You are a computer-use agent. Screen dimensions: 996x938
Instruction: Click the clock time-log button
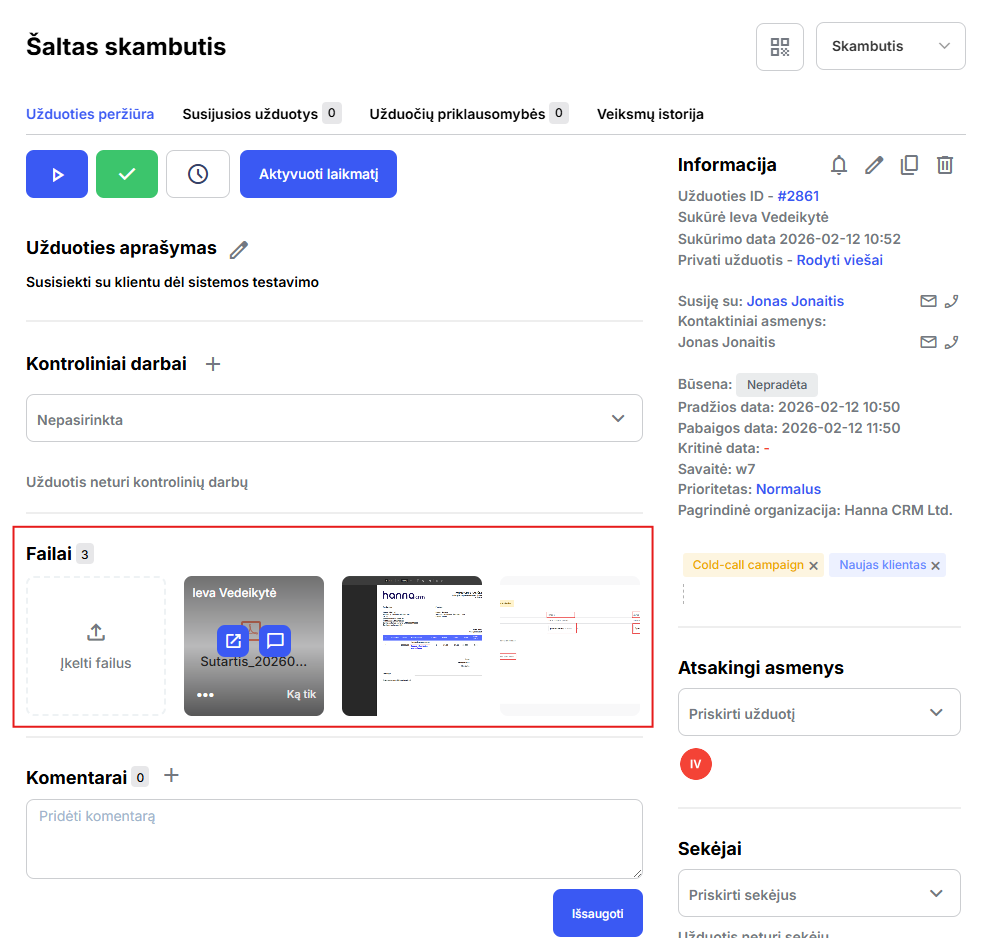coord(198,174)
